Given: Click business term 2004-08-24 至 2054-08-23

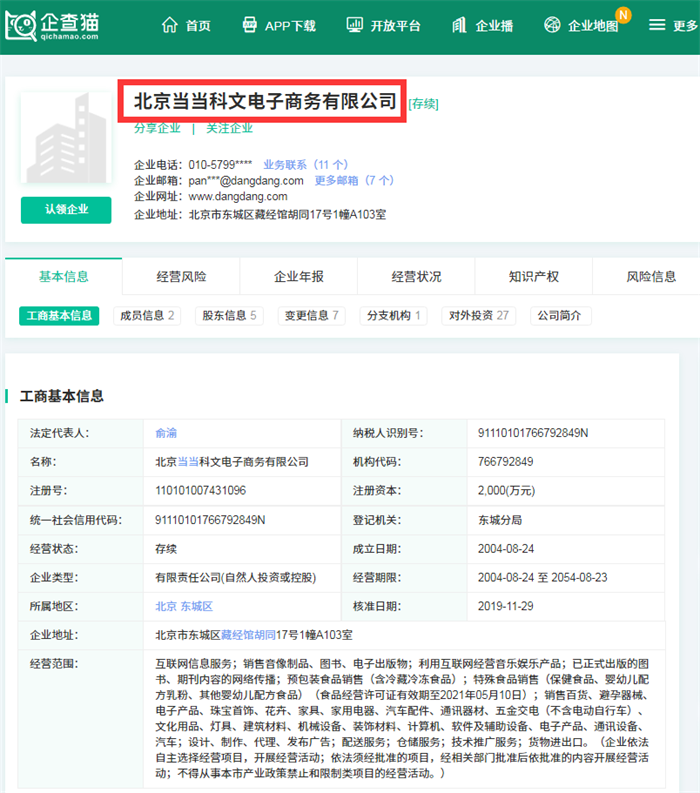Looking at the screenshot, I should click(x=543, y=578).
